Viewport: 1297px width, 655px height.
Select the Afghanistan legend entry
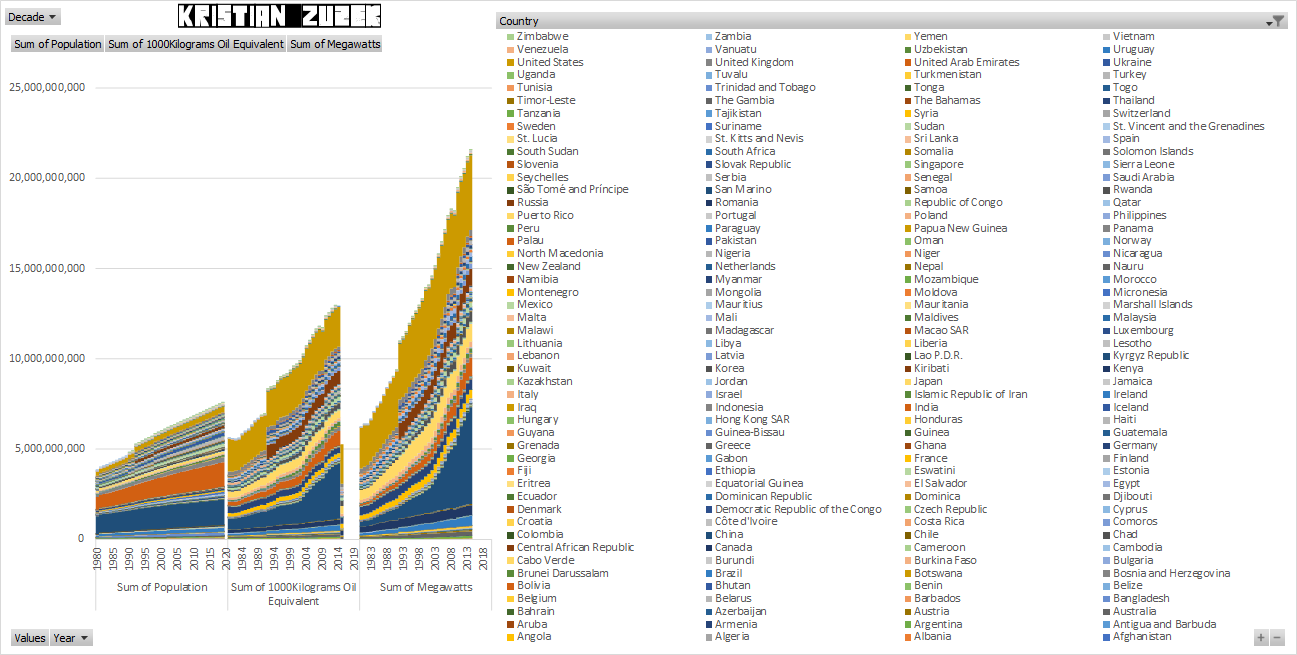[1140, 637]
